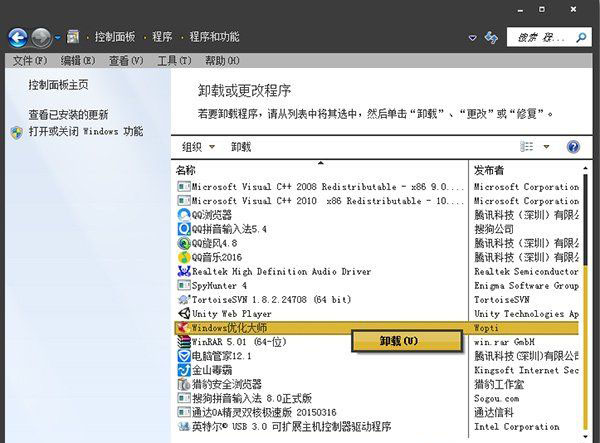Open the 工具(T) menu
This screenshot has width=600, height=443.
tap(174, 60)
